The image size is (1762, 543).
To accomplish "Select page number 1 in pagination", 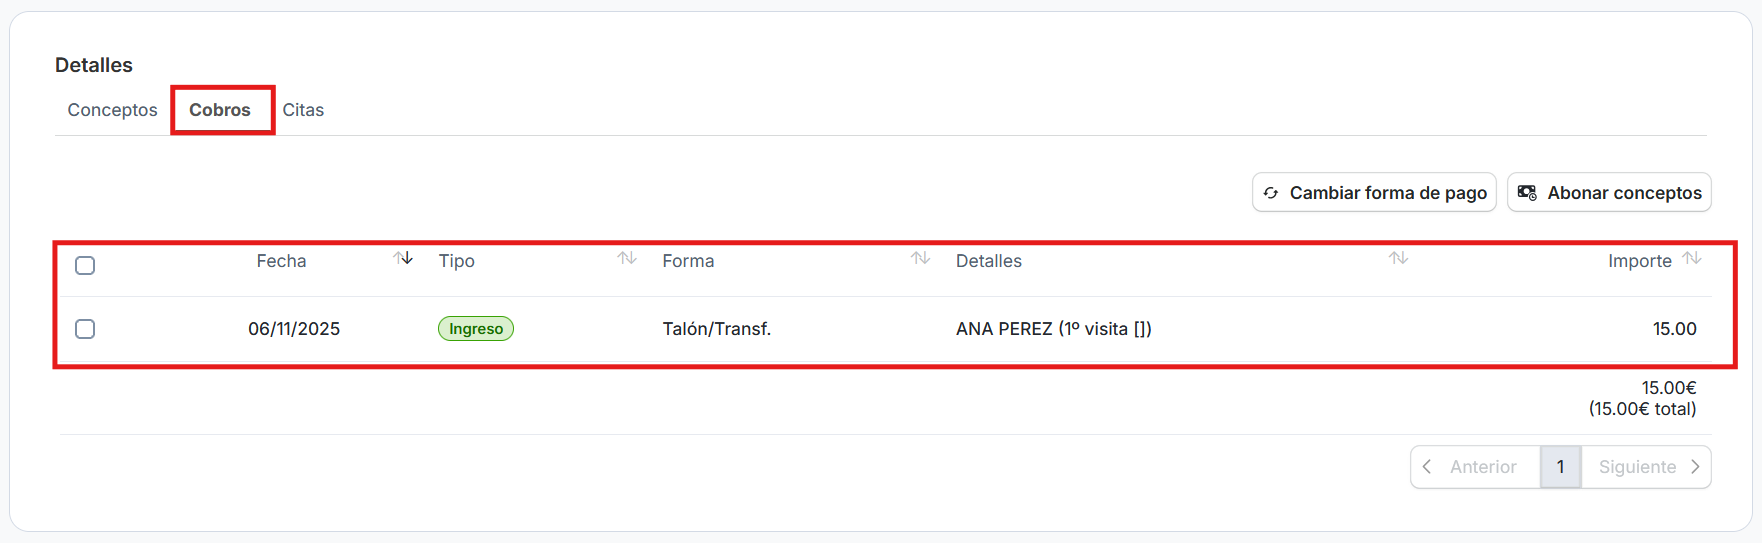I will (1560, 467).
